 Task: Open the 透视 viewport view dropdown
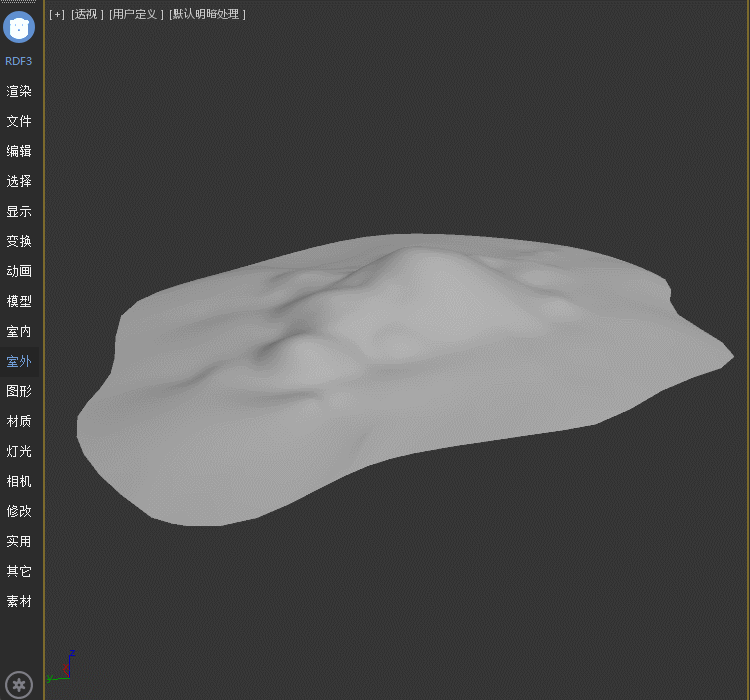(x=87, y=14)
